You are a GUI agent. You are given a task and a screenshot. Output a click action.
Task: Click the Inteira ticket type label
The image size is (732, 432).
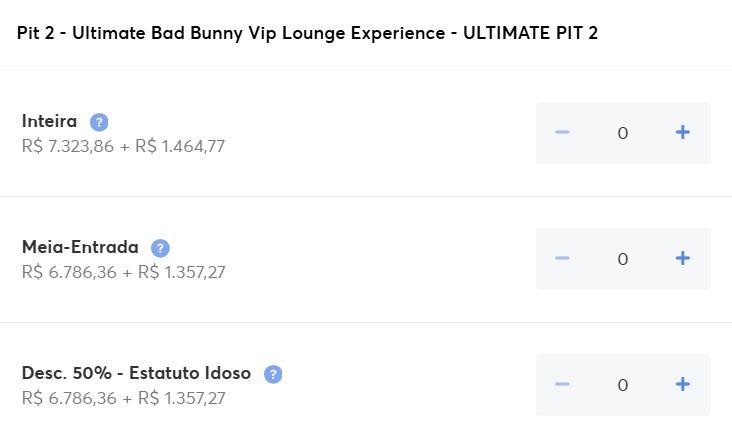49,121
